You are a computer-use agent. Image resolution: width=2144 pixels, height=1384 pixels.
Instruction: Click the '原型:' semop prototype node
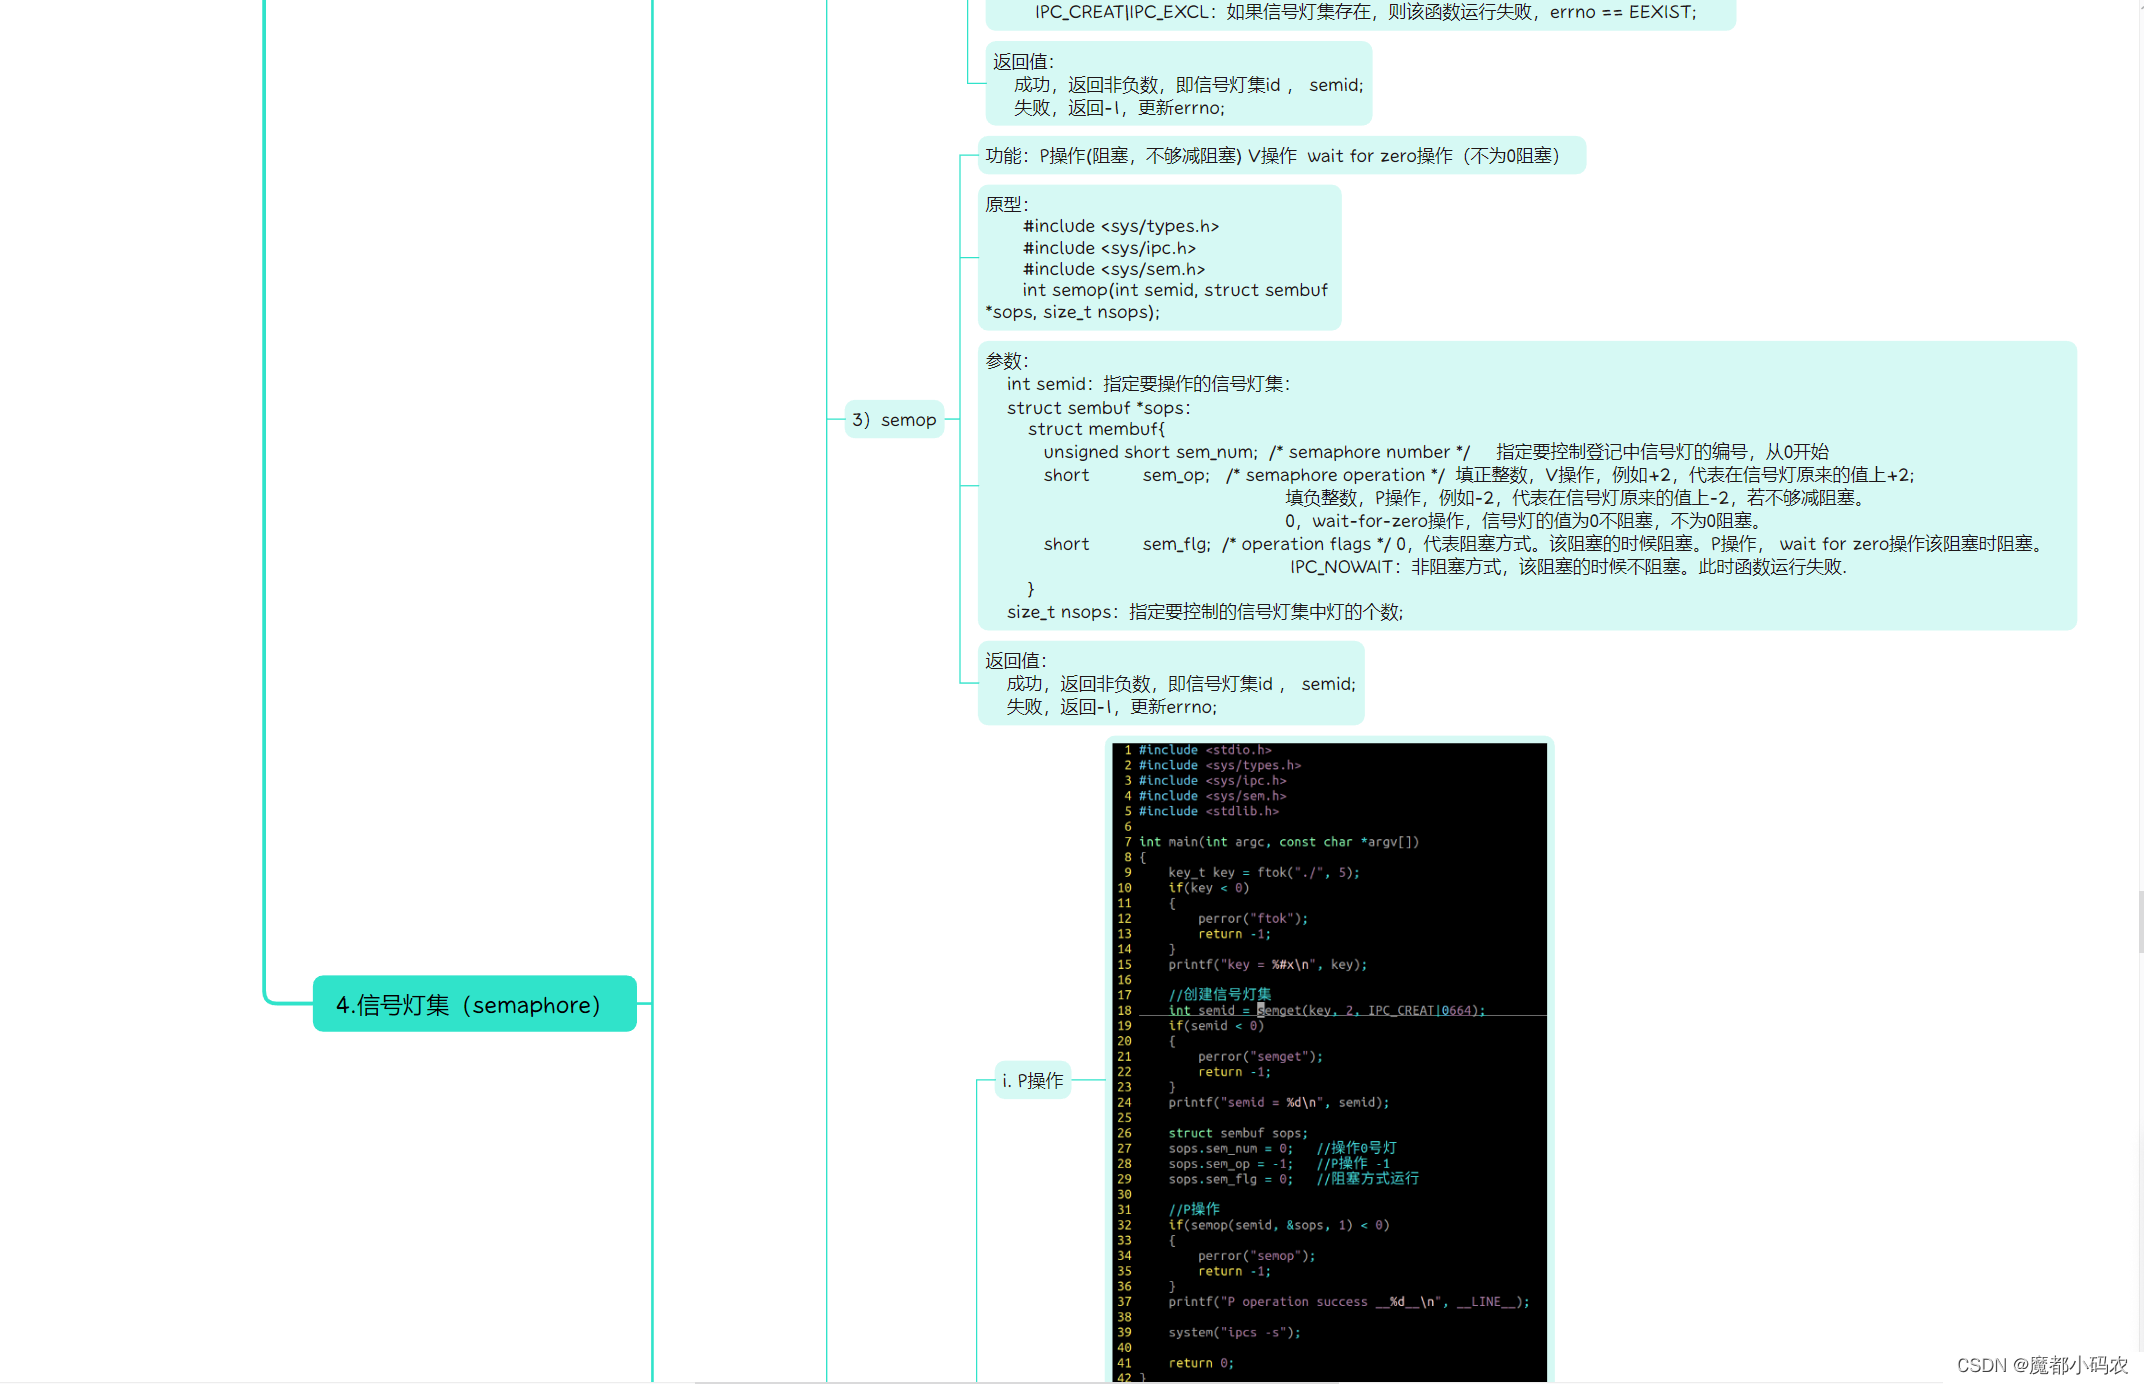click(1159, 258)
